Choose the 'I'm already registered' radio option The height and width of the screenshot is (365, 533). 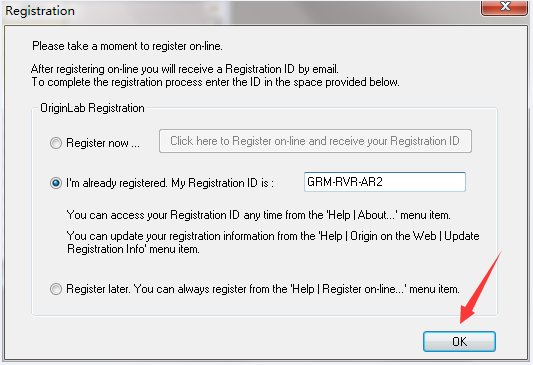56,183
